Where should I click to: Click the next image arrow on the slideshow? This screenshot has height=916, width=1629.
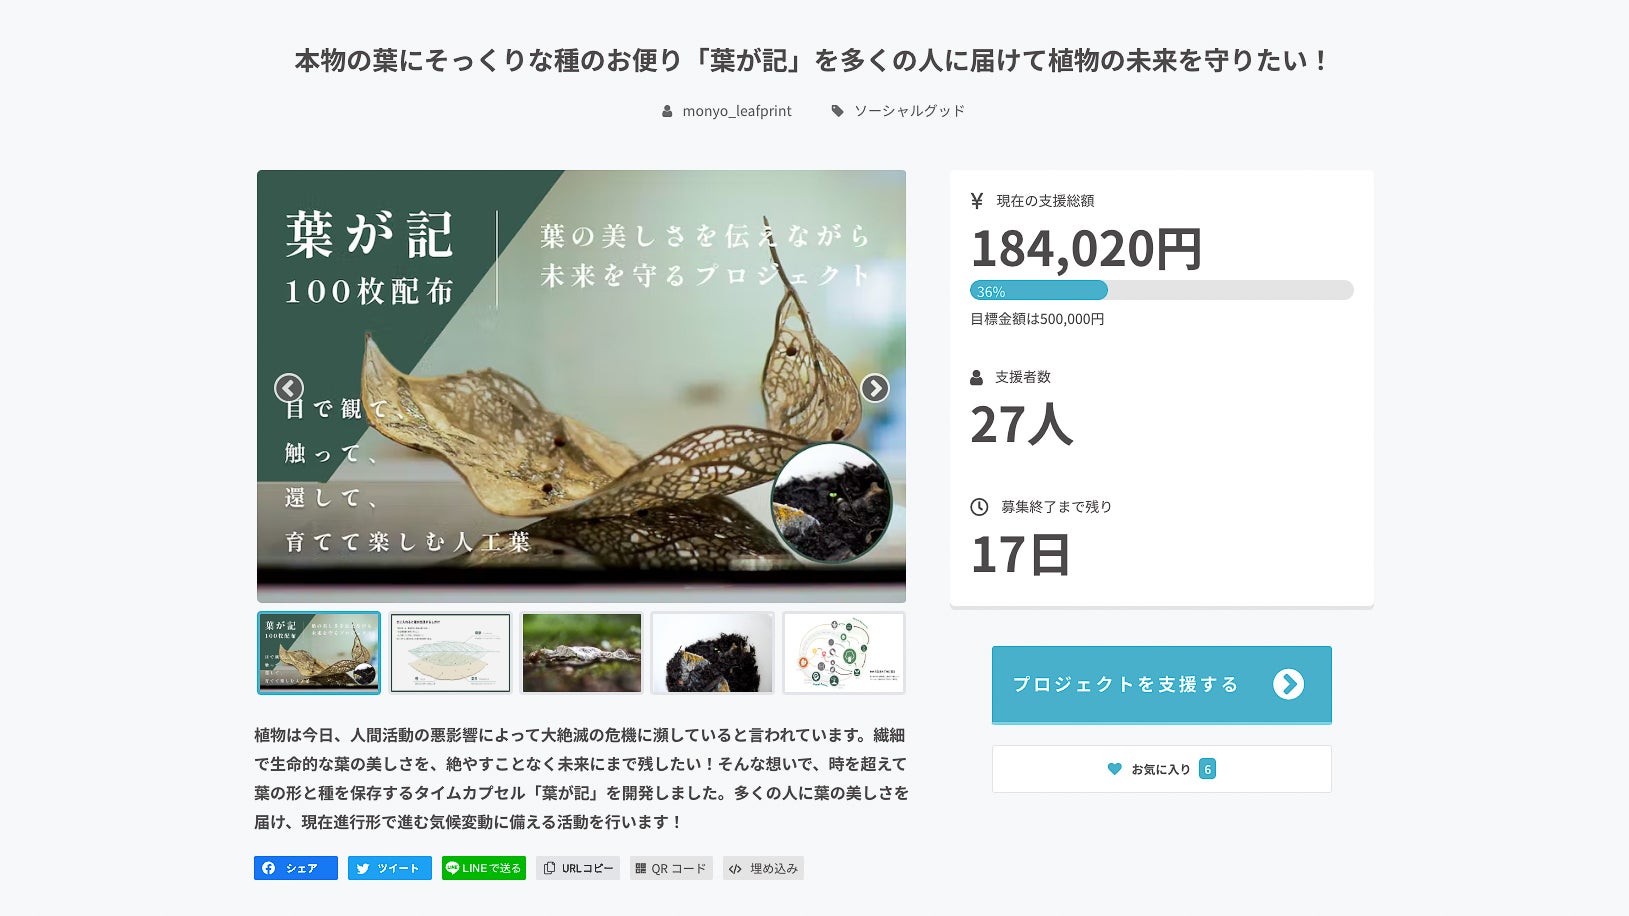tap(875, 388)
